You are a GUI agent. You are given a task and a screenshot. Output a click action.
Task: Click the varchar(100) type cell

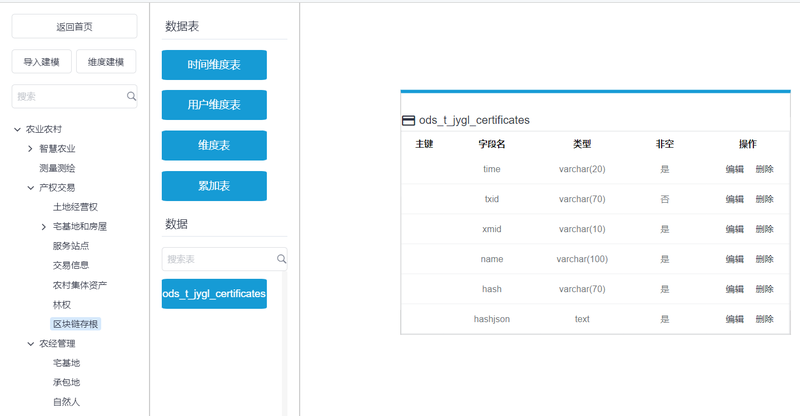click(582, 259)
